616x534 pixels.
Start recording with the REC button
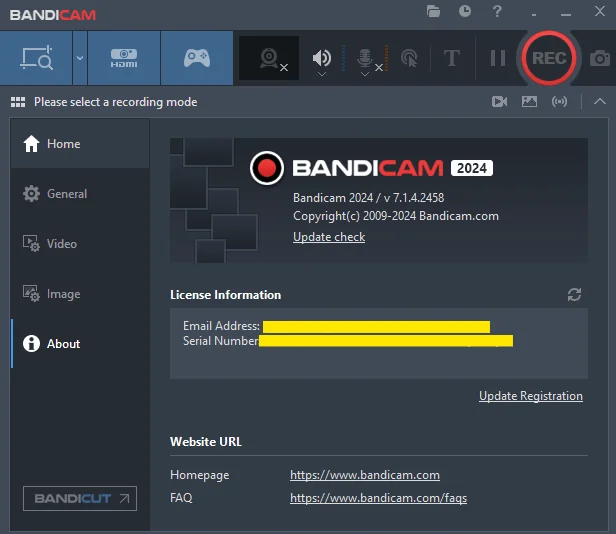tap(549, 58)
